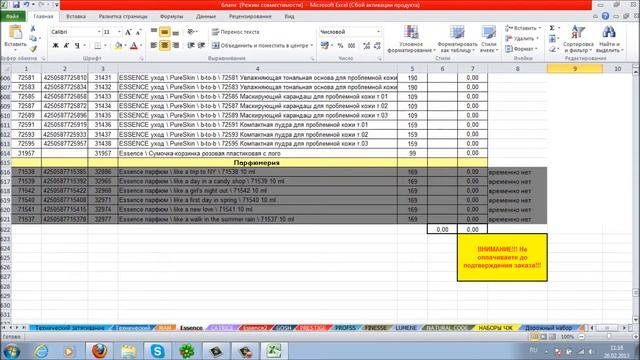Click the decrease indent icon
Viewport: 640px width, 360px height.
[x=191, y=45]
